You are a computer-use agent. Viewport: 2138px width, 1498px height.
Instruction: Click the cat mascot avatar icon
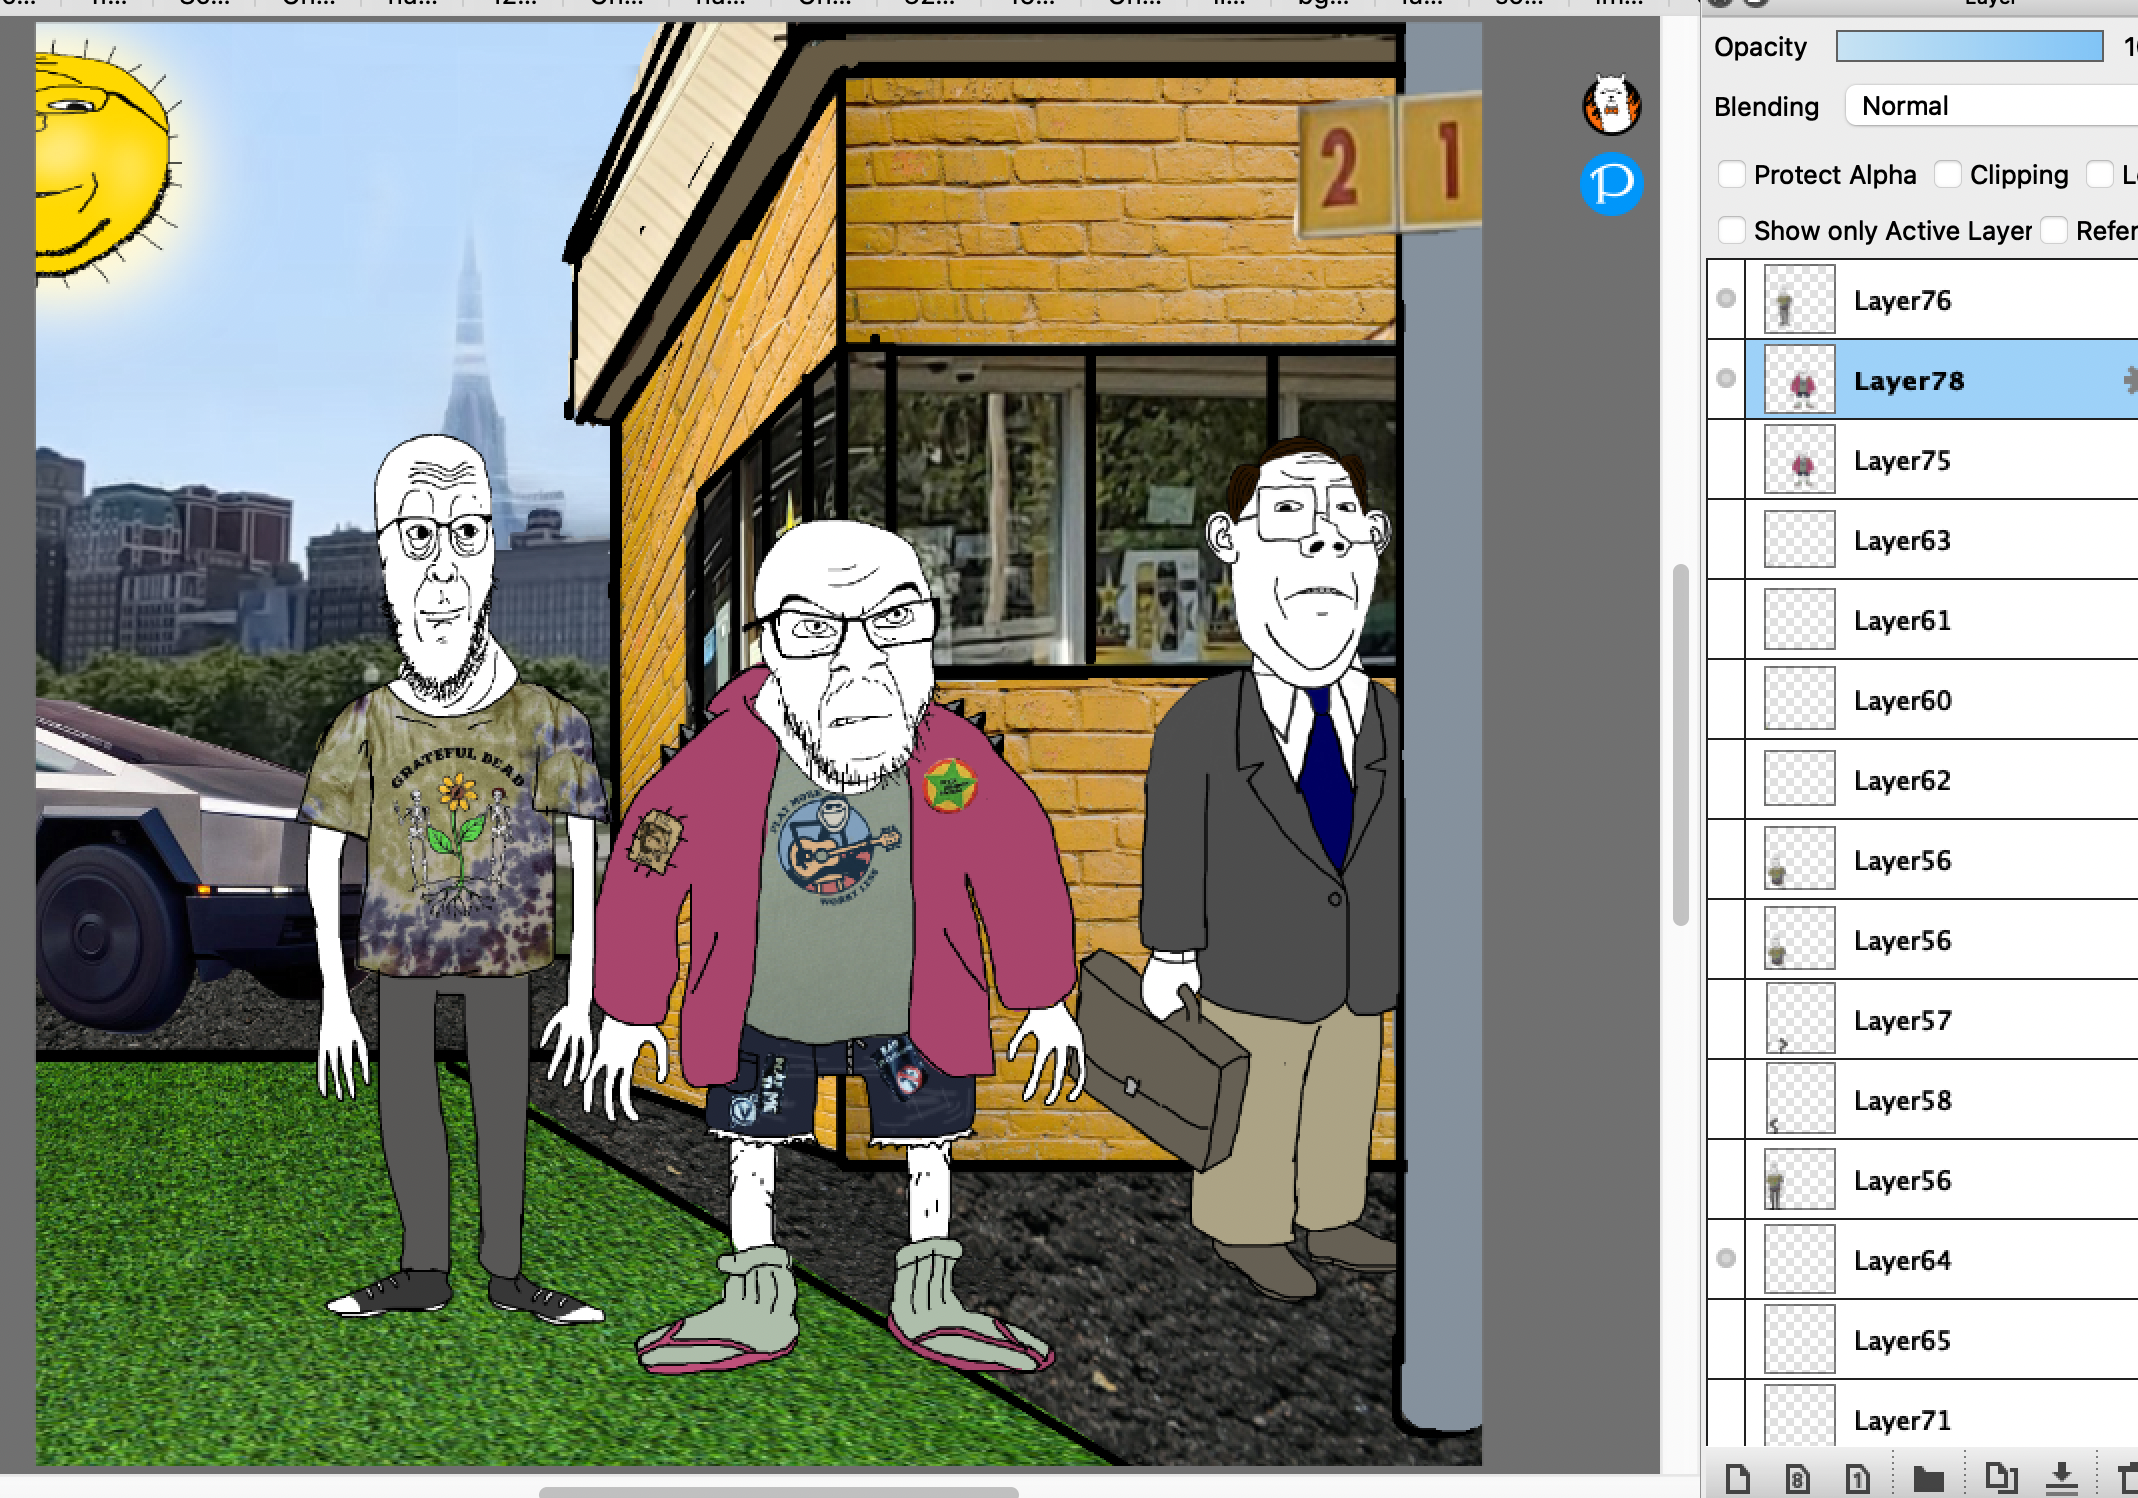[1611, 104]
